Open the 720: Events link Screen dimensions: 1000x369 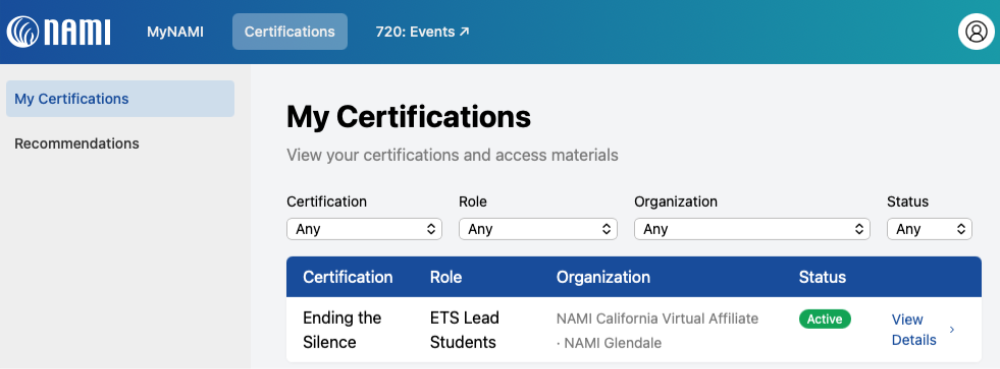coord(422,31)
